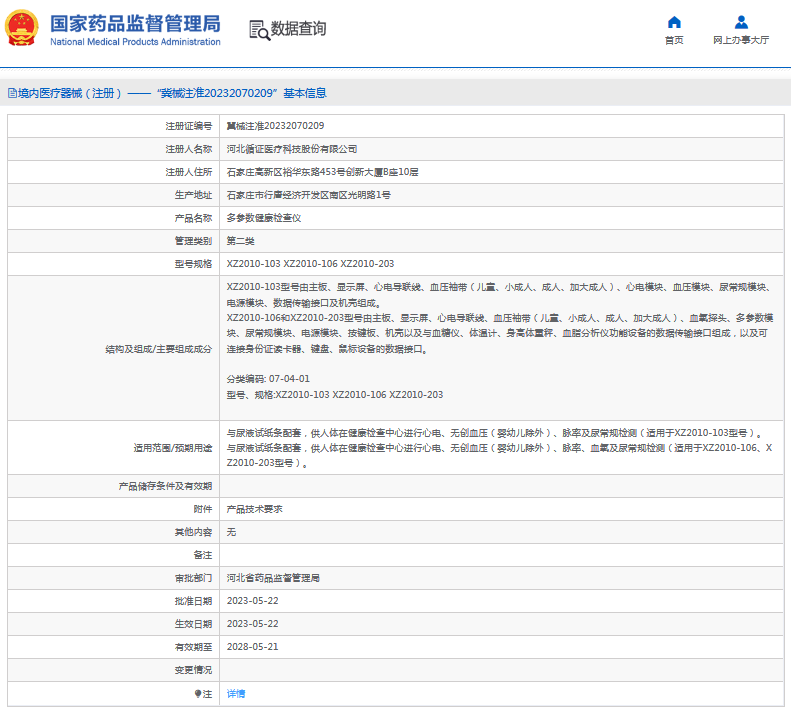Screen dimensions: 791x713
Task: Click the 产品技术要求 attachment text
Action: (x=254, y=509)
